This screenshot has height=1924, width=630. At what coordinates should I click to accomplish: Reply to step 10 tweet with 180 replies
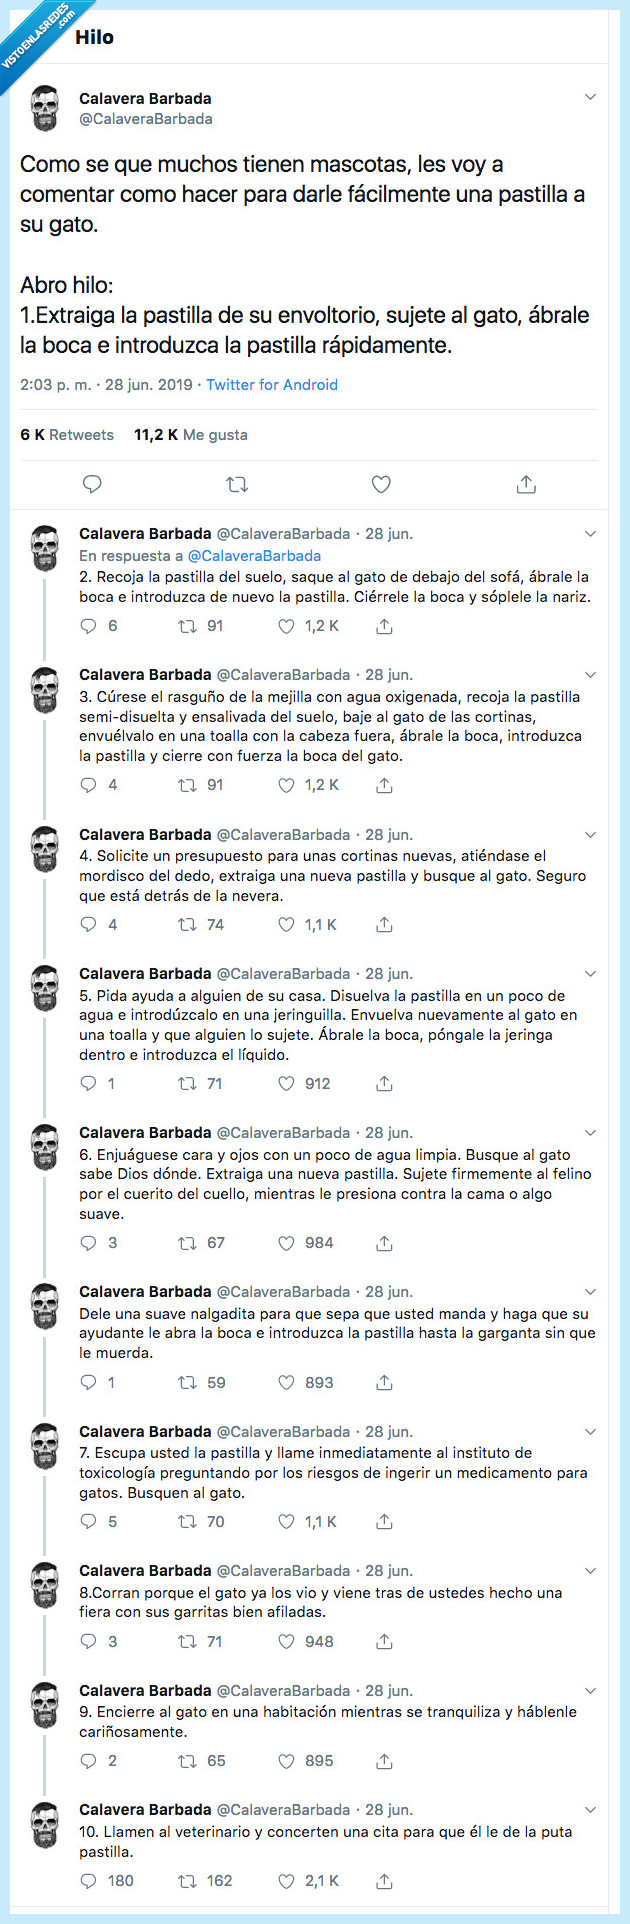click(89, 1881)
